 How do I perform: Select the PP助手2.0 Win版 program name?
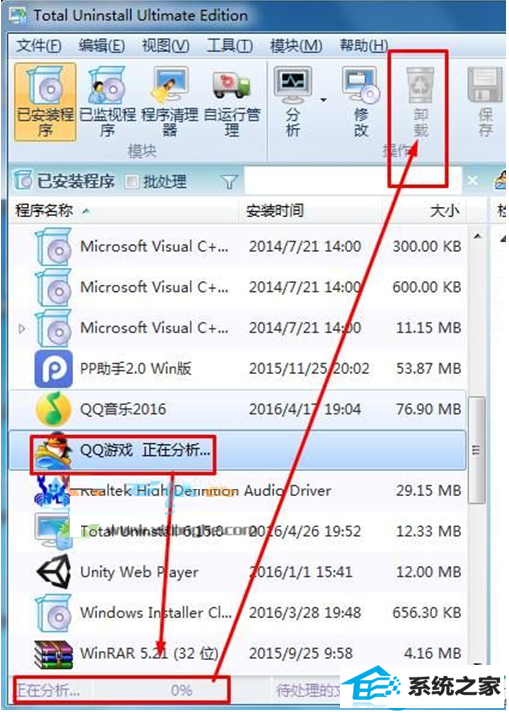[136, 368]
